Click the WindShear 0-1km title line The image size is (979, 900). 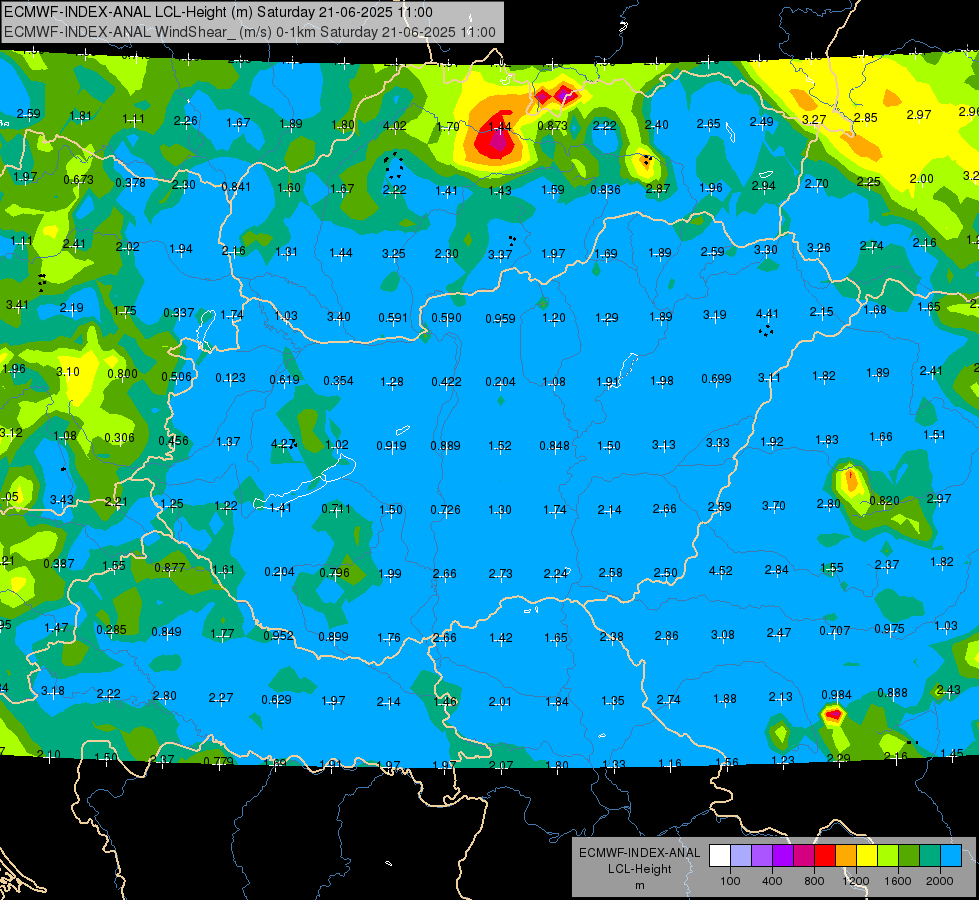point(250,32)
